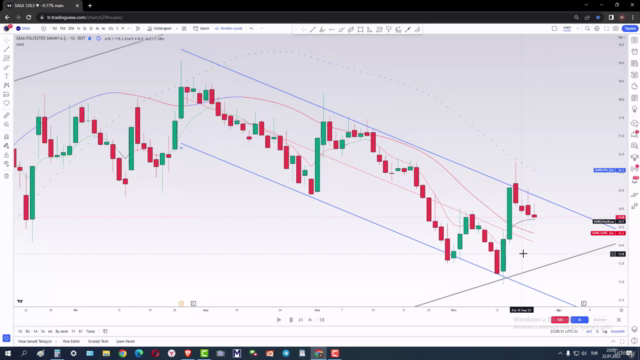Close the replay control bar
Image resolution: width=640 pixels, height=360 pixels.
(619, 320)
